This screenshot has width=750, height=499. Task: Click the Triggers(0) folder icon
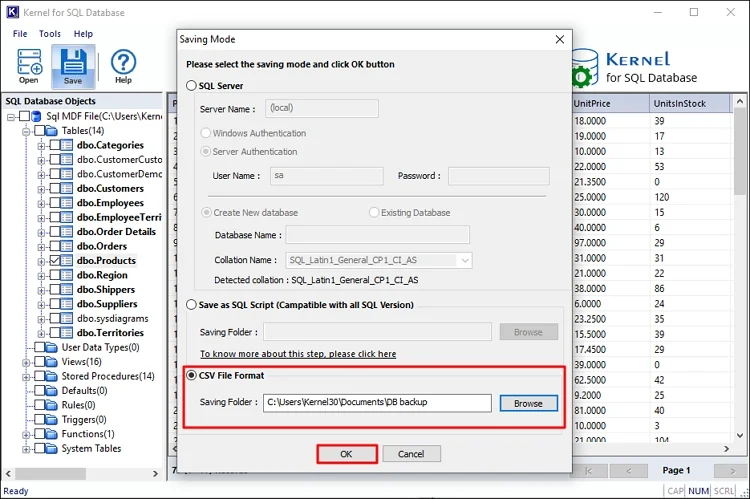[51, 420]
